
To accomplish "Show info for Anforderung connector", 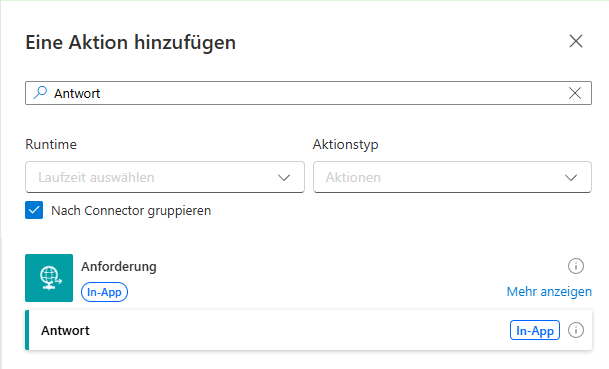I will click(576, 266).
